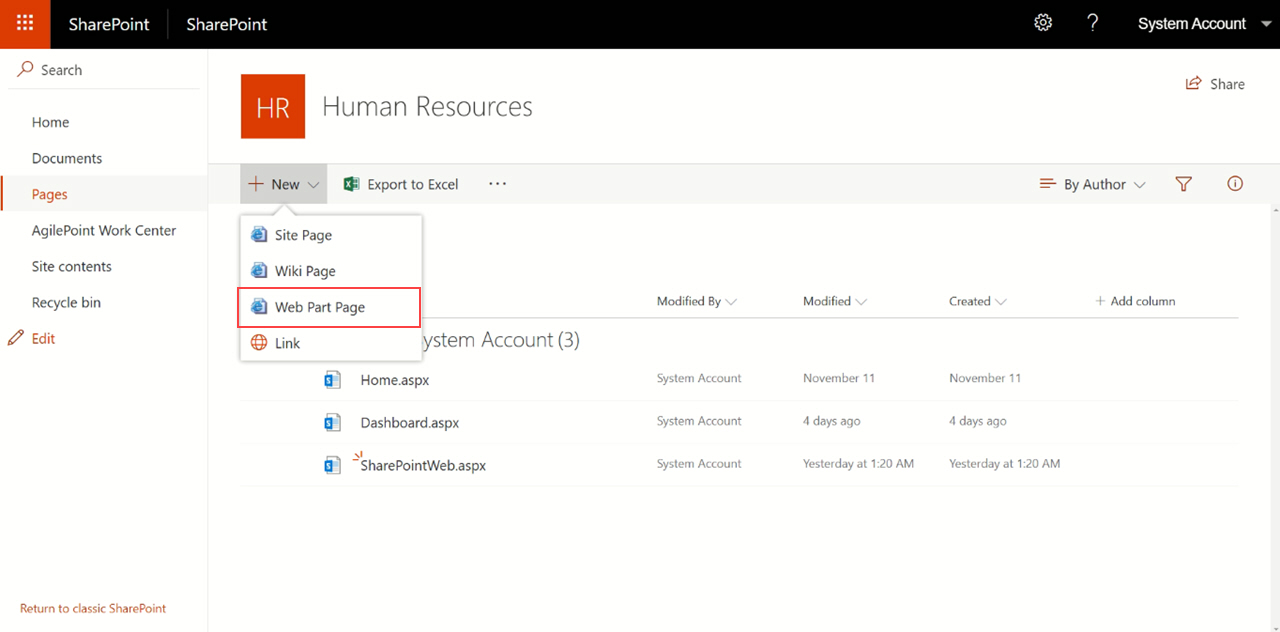Expand the Modified By column dropdown
1280x632 pixels.
[731, 301]
